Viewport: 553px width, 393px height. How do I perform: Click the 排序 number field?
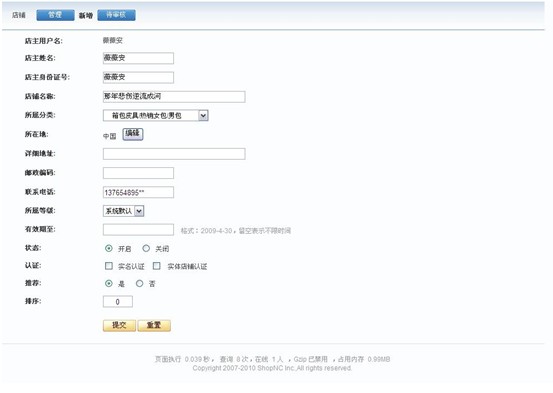[118, 302]
